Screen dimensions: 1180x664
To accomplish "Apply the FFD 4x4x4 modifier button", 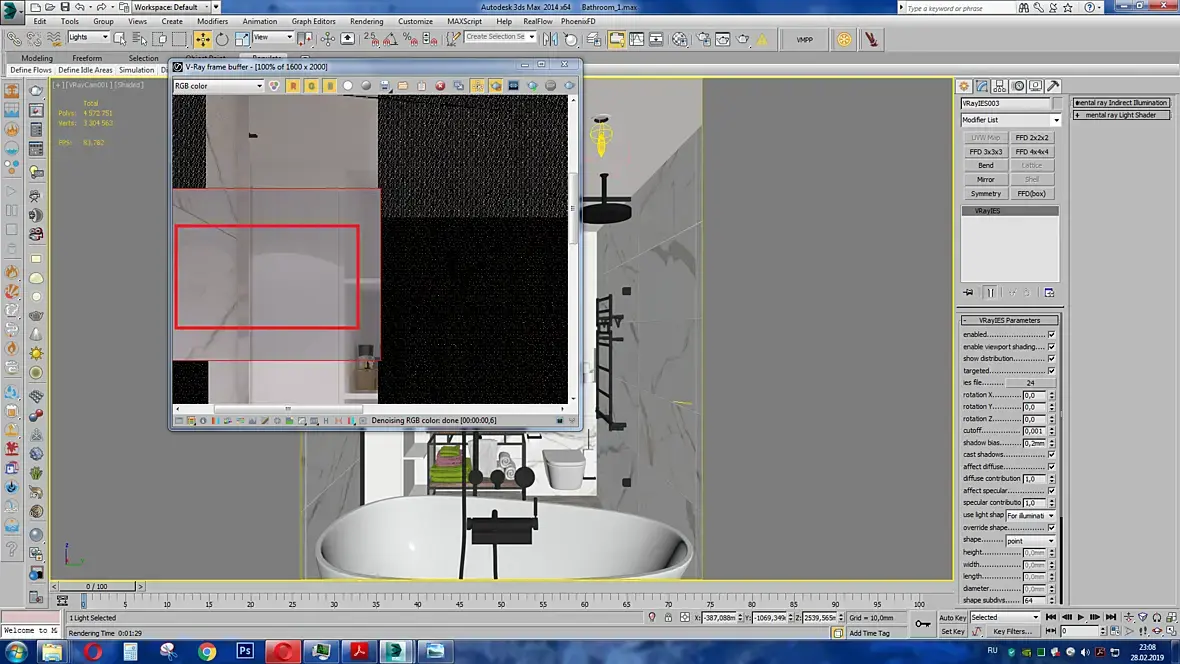I will [x=1032, y=151].
